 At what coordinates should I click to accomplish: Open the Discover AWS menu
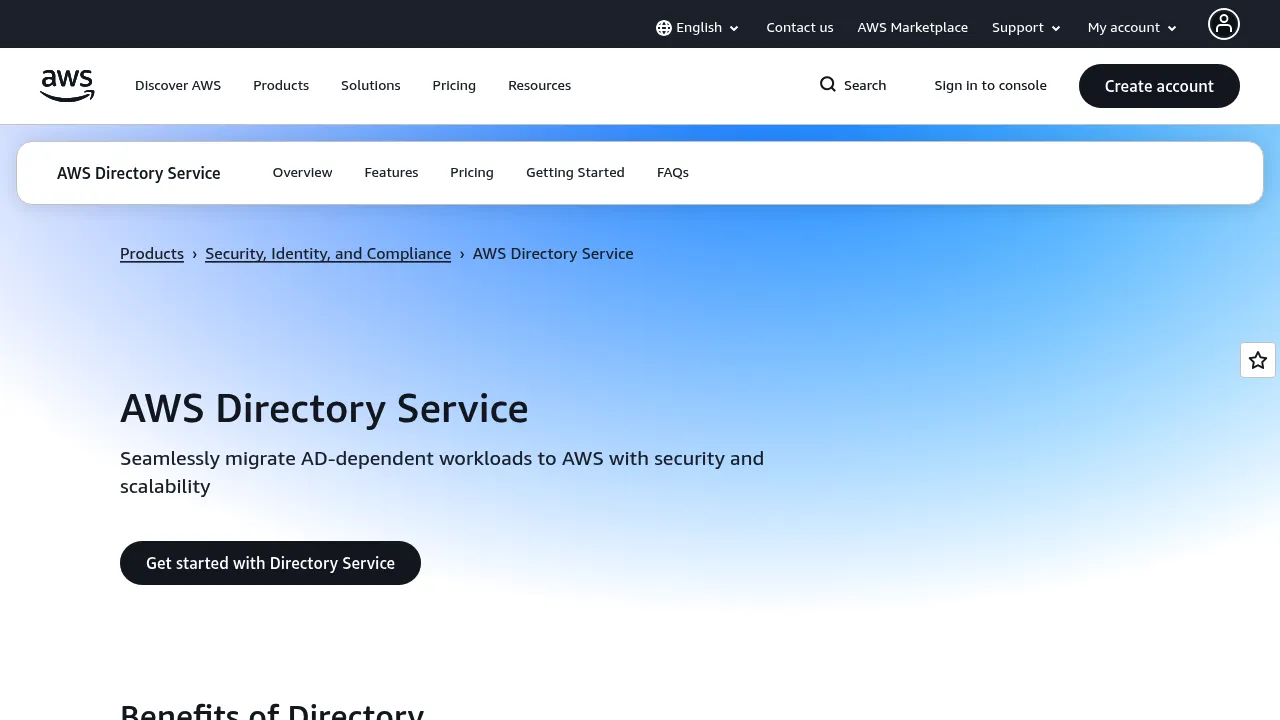(x=178, y=86)
